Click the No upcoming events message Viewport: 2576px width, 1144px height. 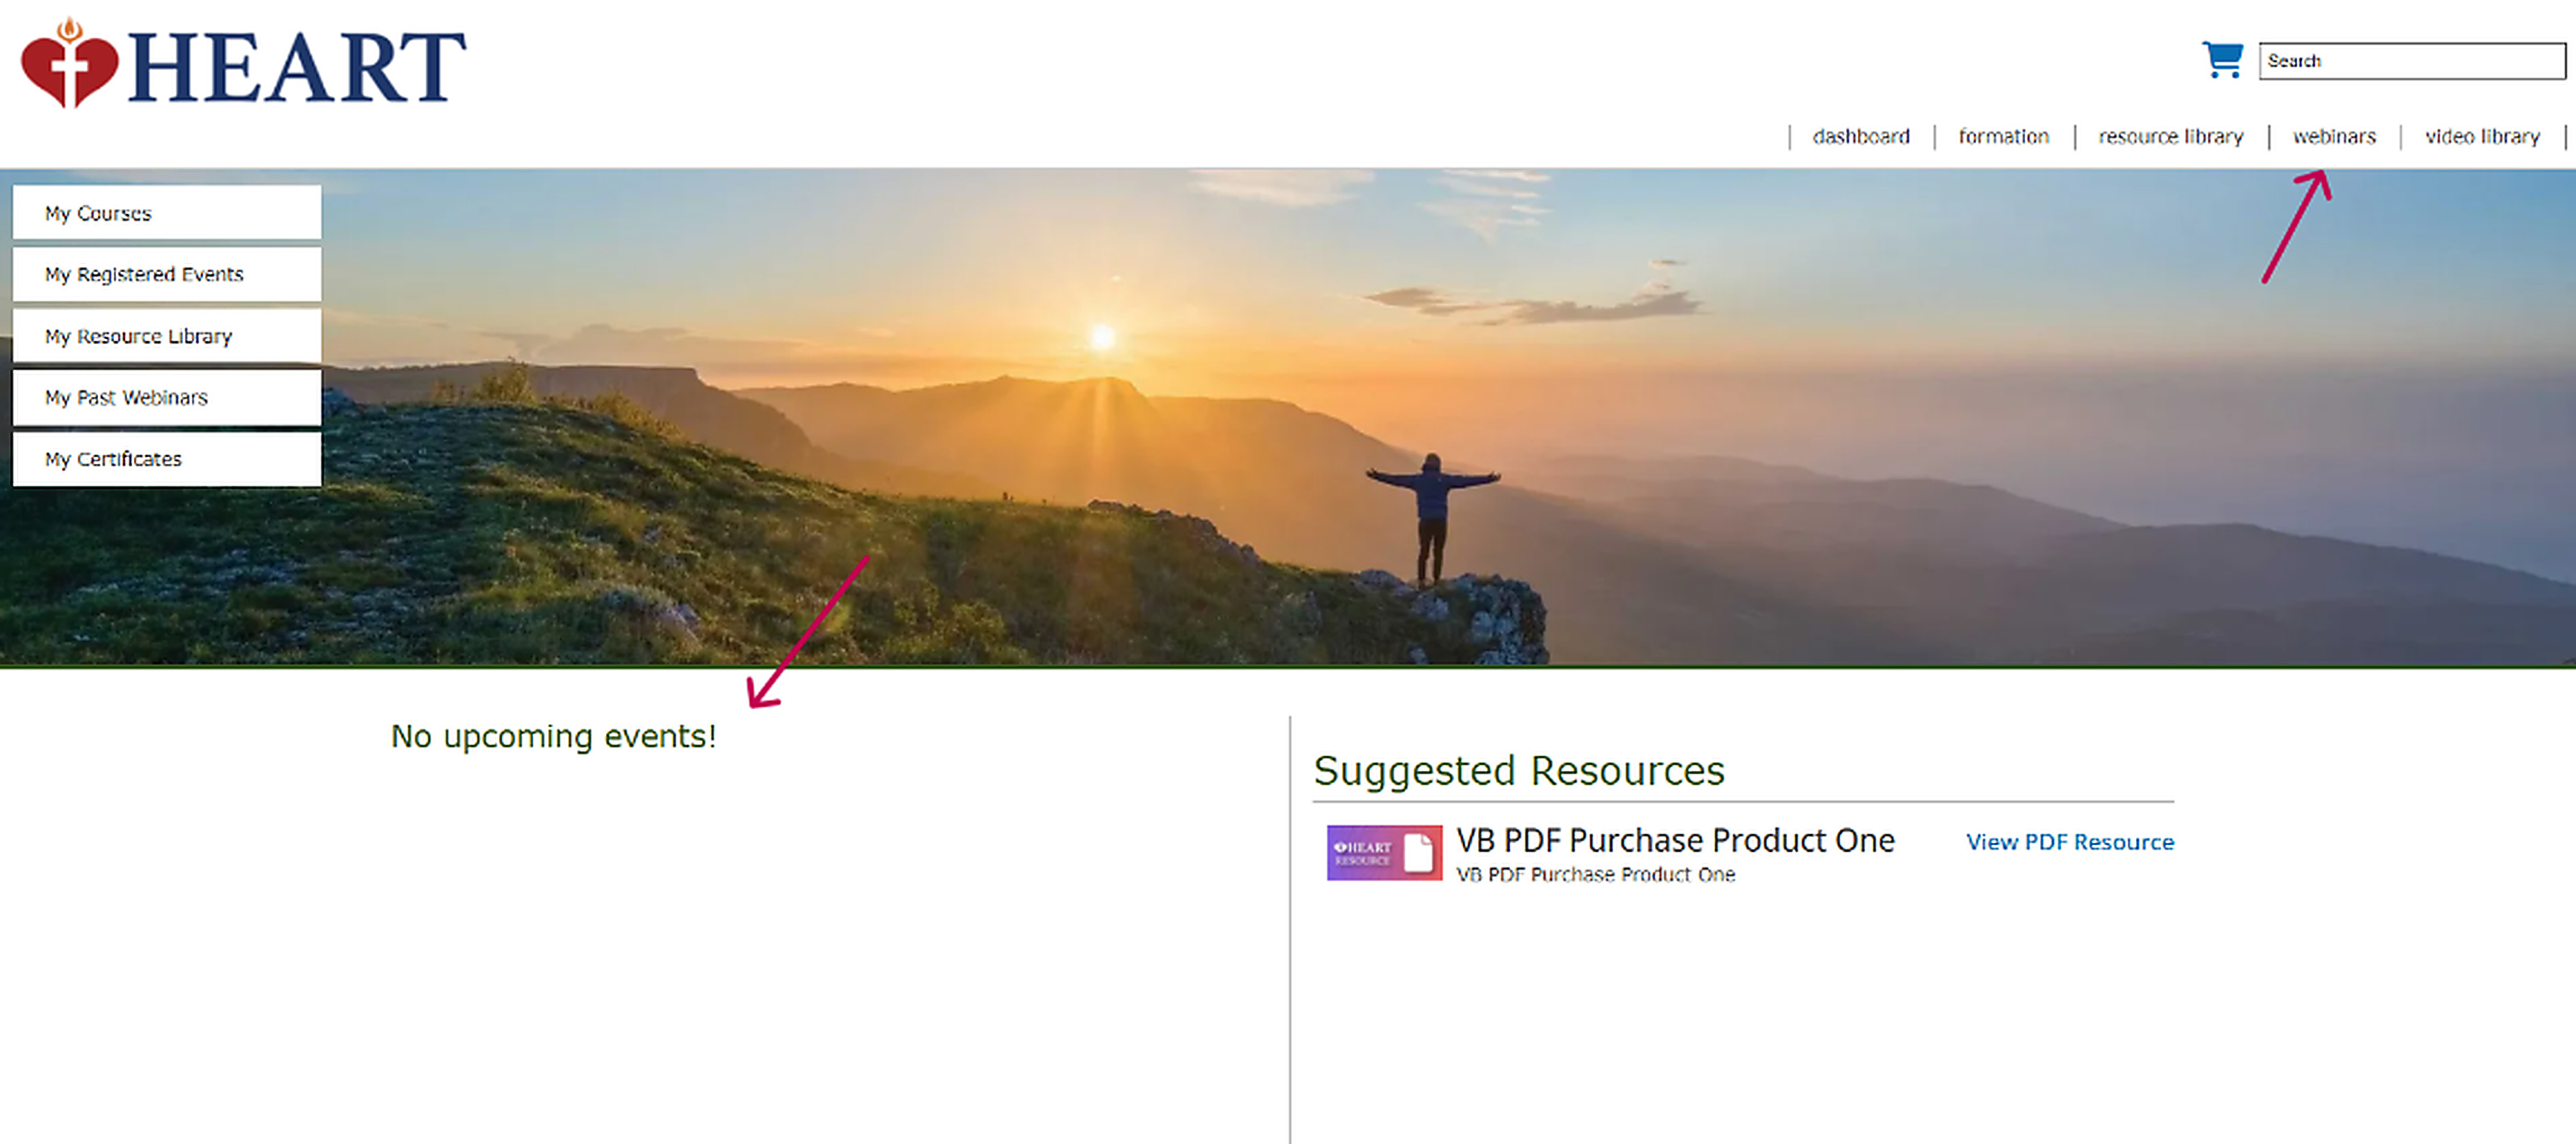pos(553,736)
